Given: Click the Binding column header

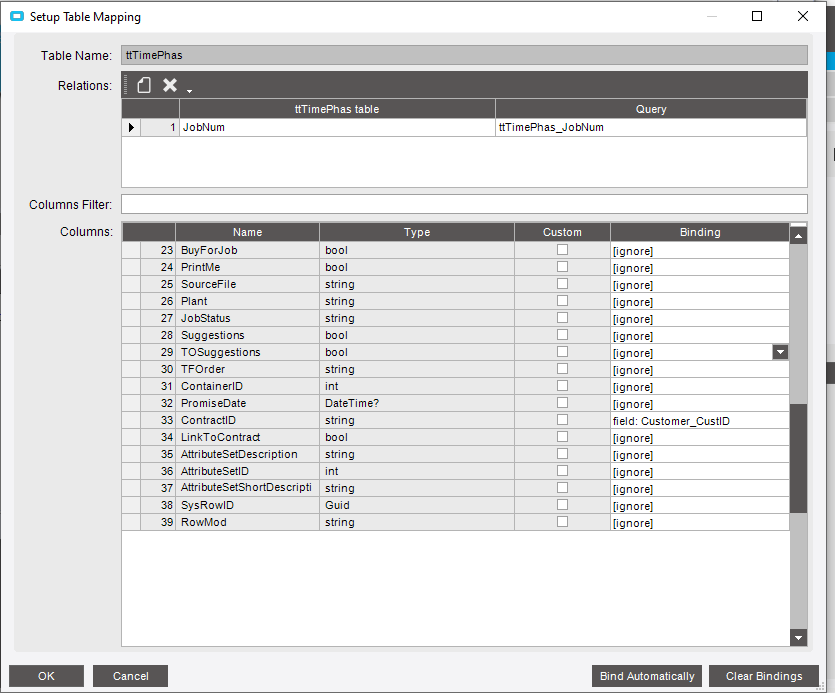Looking at the screenshot, I should coord(700,232).
